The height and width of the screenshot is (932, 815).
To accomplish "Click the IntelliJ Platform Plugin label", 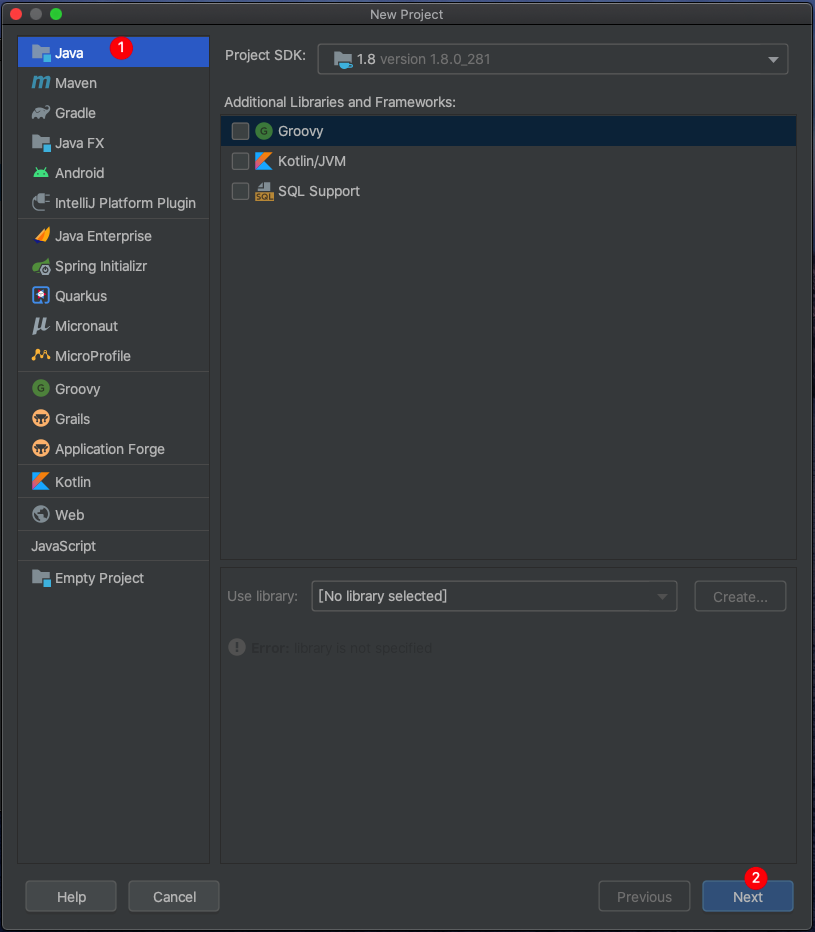I will click(125, 203).
